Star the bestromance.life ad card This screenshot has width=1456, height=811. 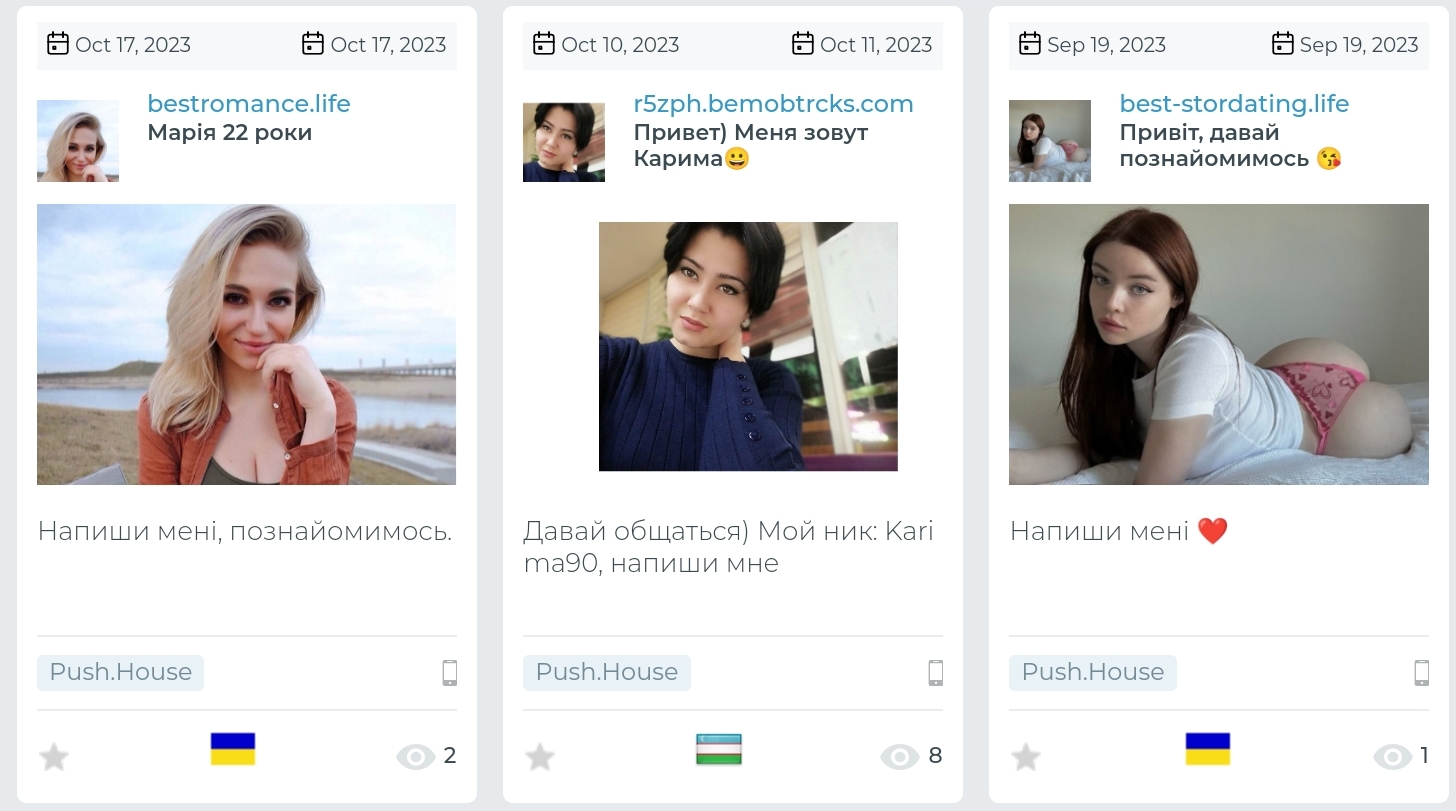coord(54,757)
